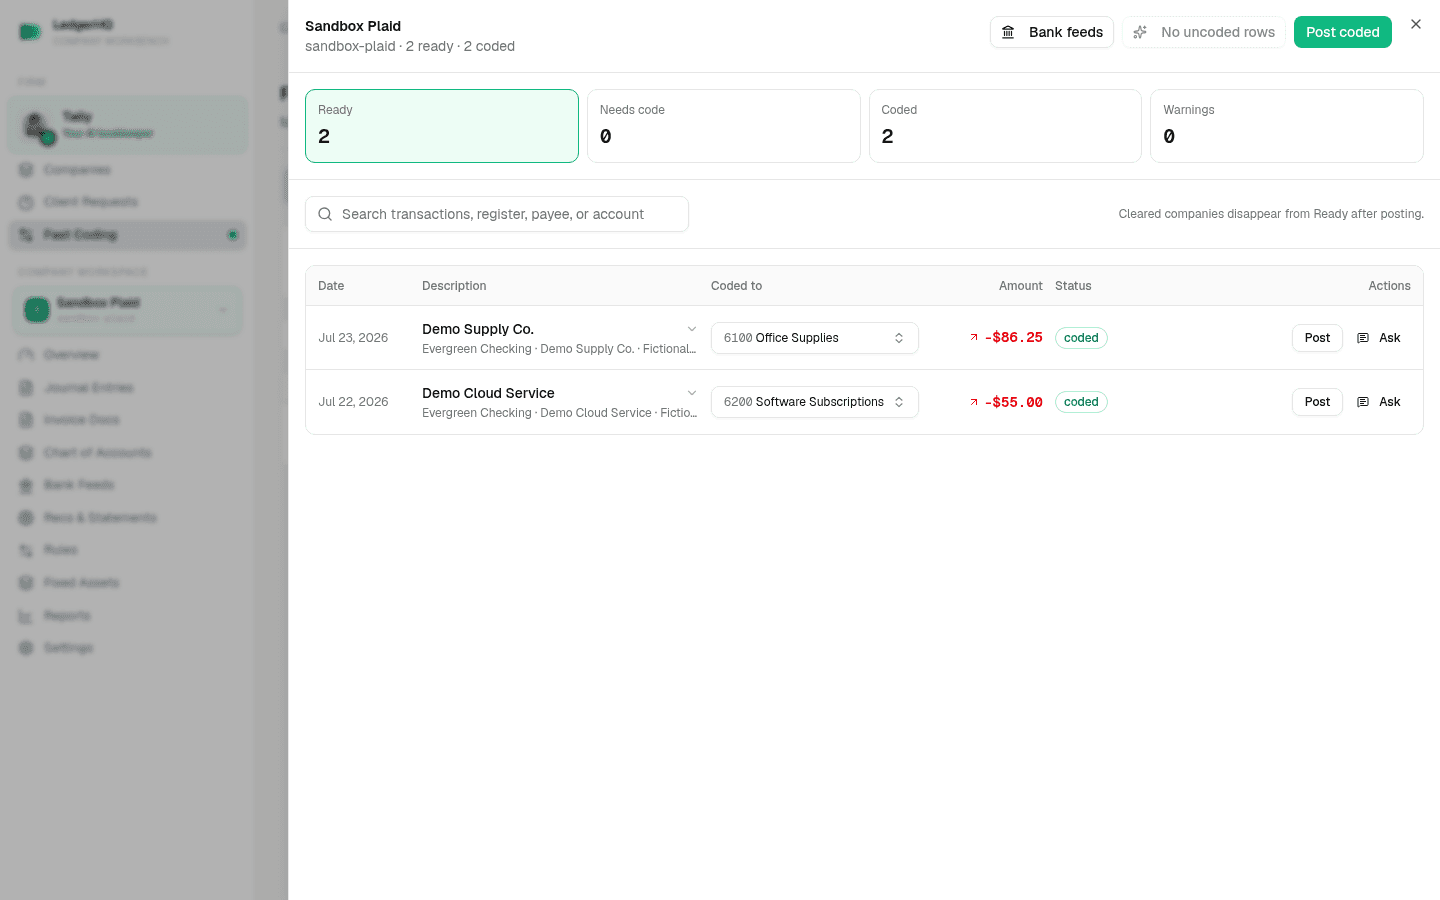
Task: Select the Coded filter card
Action: click(1005, 126)
